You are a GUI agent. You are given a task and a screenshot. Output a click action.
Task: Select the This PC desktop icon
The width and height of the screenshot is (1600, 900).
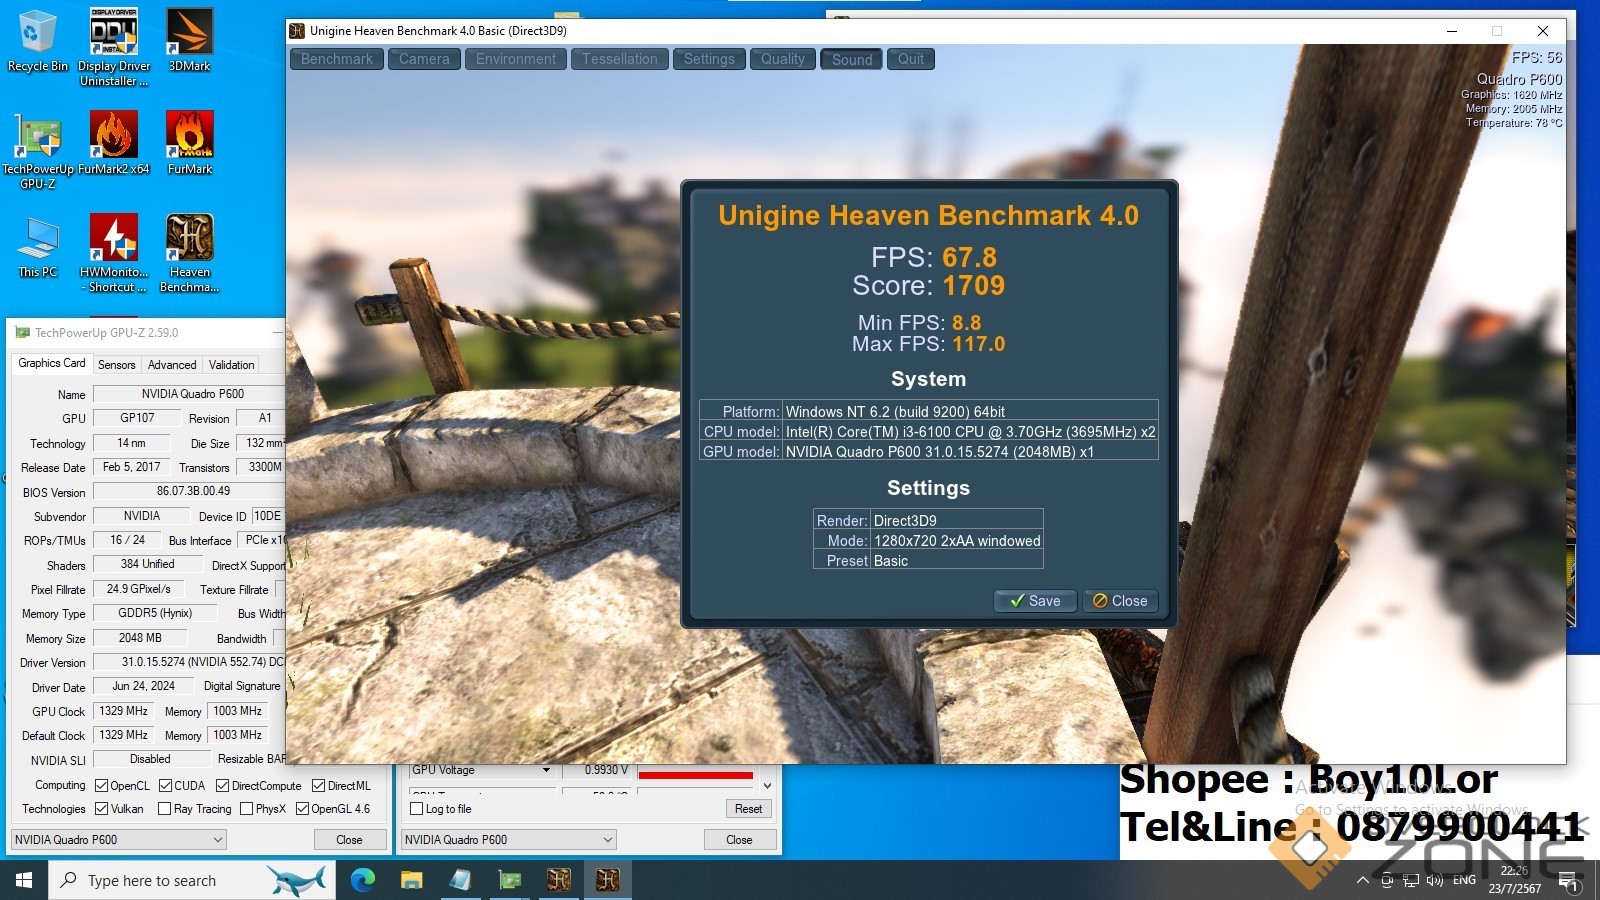(37, 246)
